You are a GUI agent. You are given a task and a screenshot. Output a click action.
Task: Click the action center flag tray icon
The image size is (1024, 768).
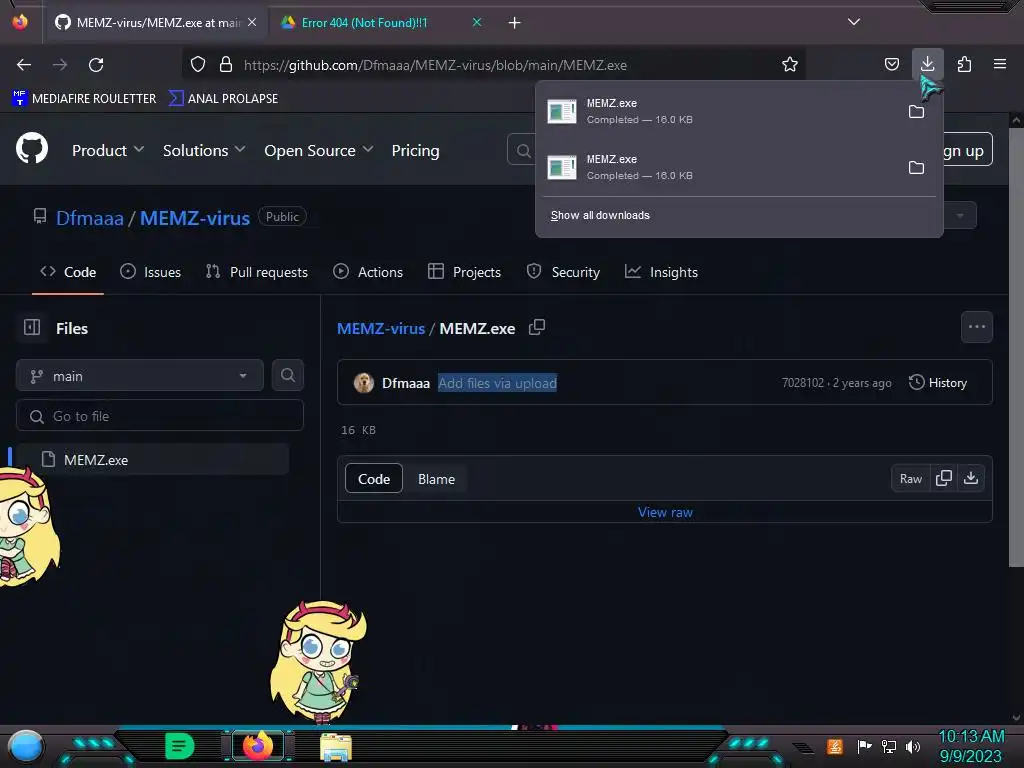[x=864, y=746]
